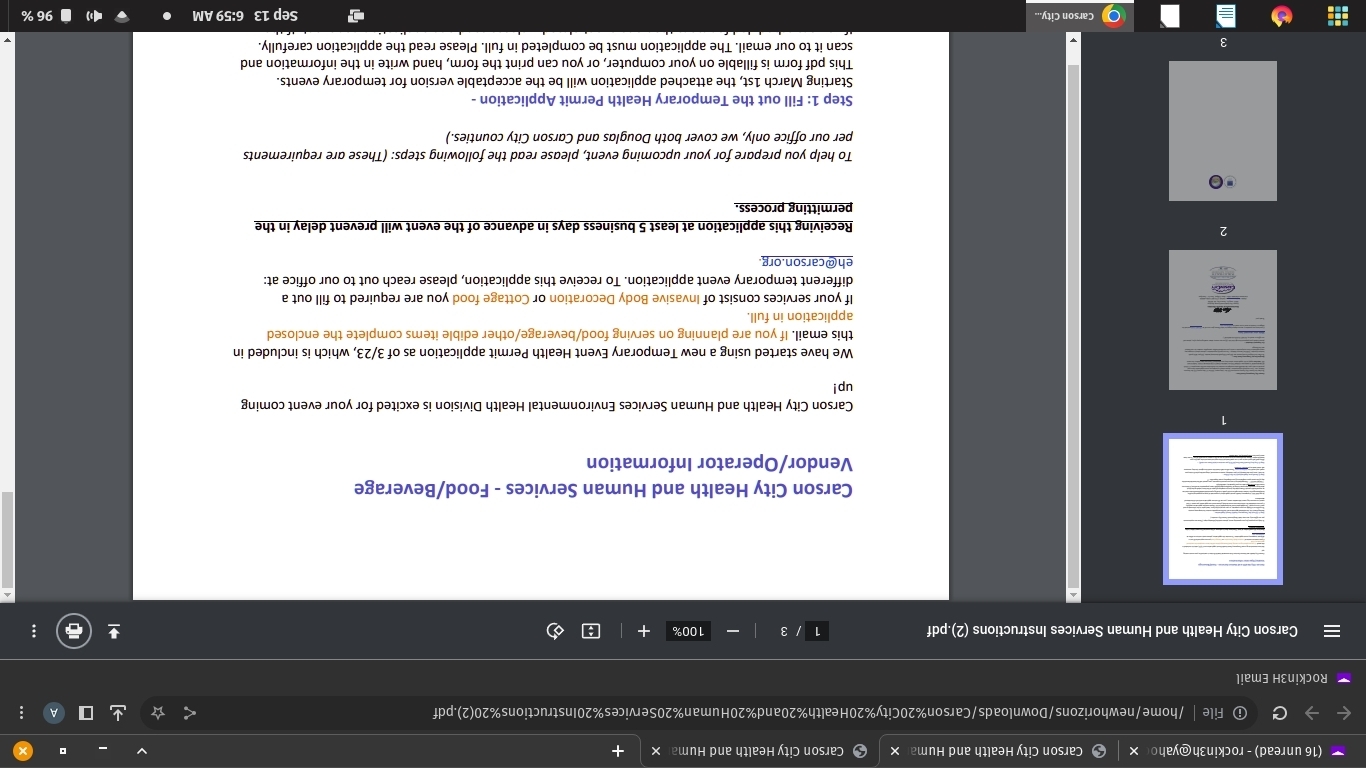Zoom in with the plus icon

point(644,631)
